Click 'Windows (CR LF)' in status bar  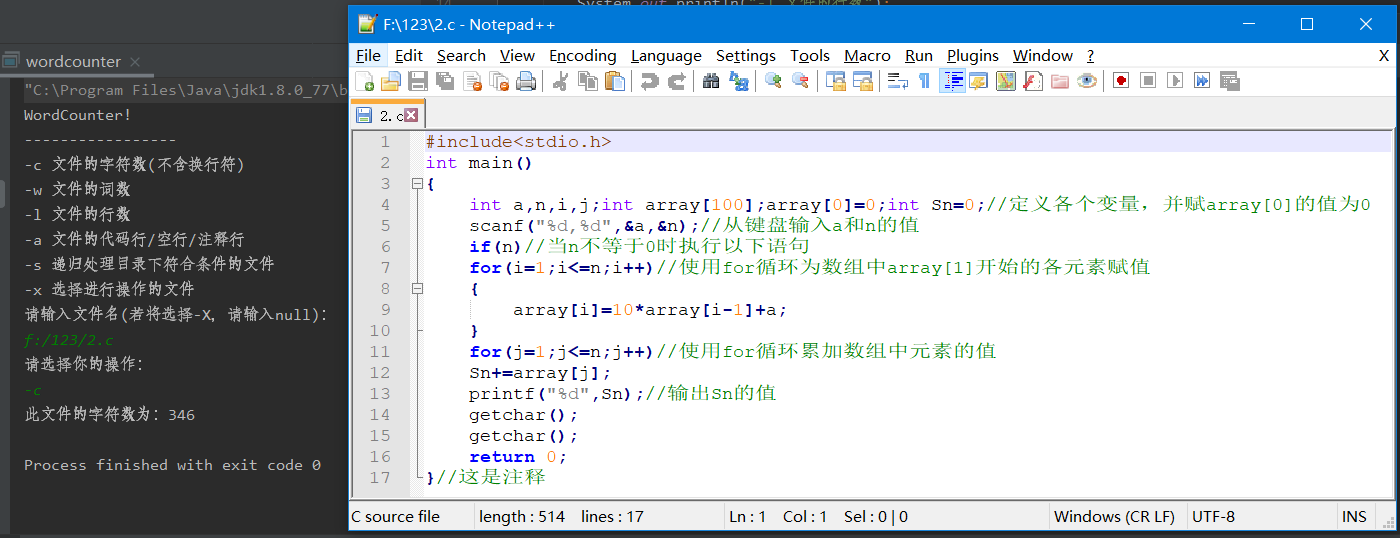tap(1115, 517)
